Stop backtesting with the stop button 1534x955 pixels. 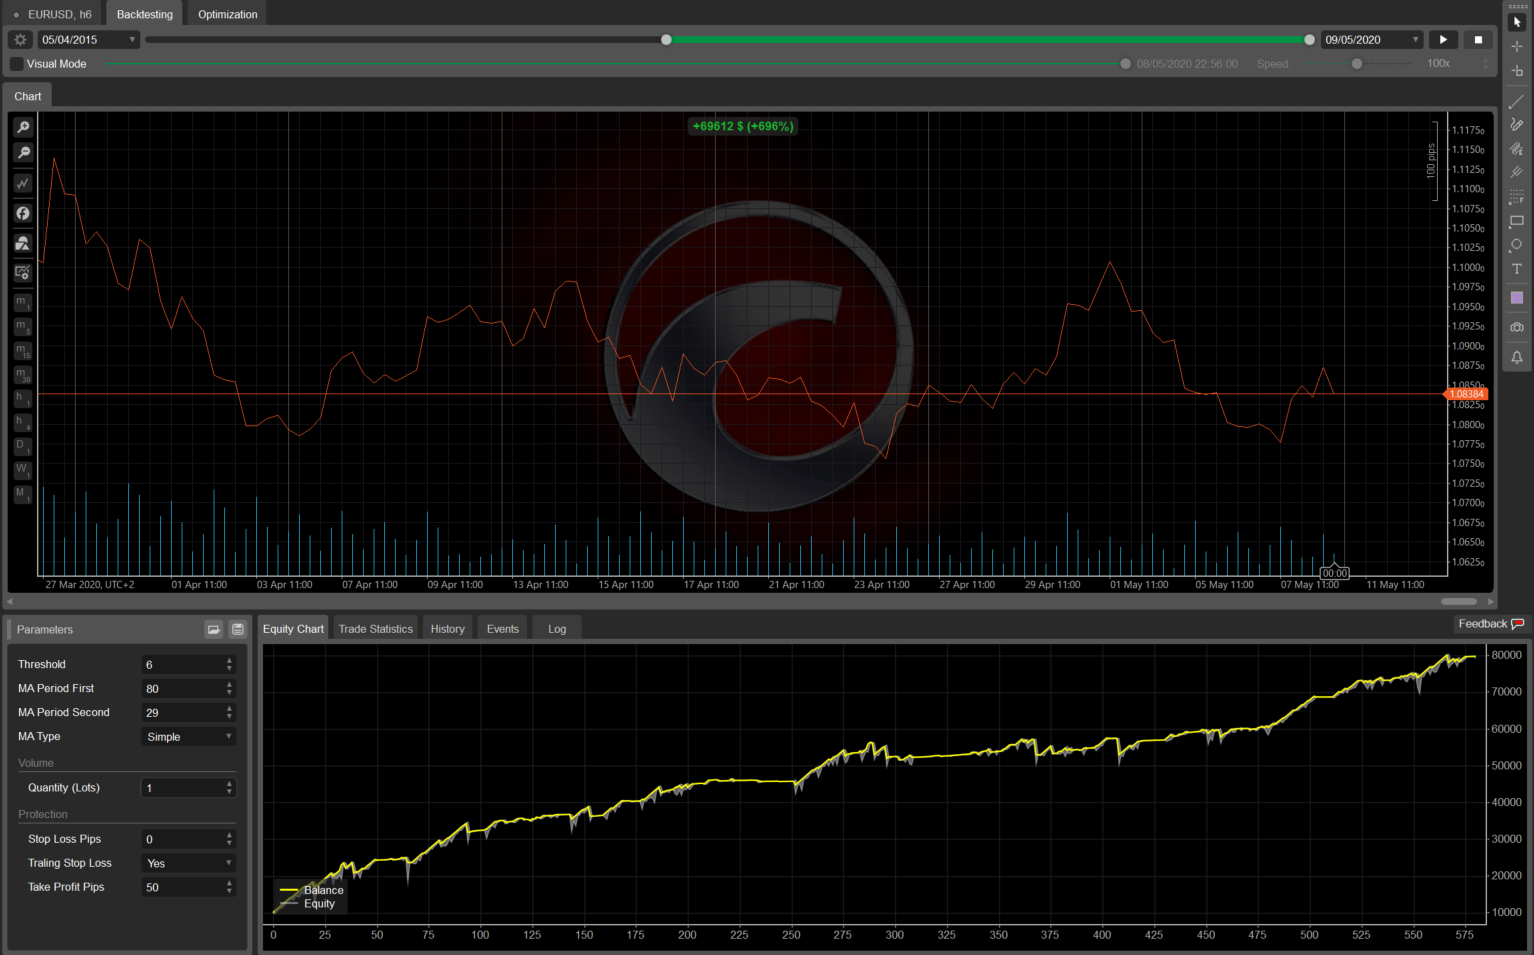(x=1478, y=40)
